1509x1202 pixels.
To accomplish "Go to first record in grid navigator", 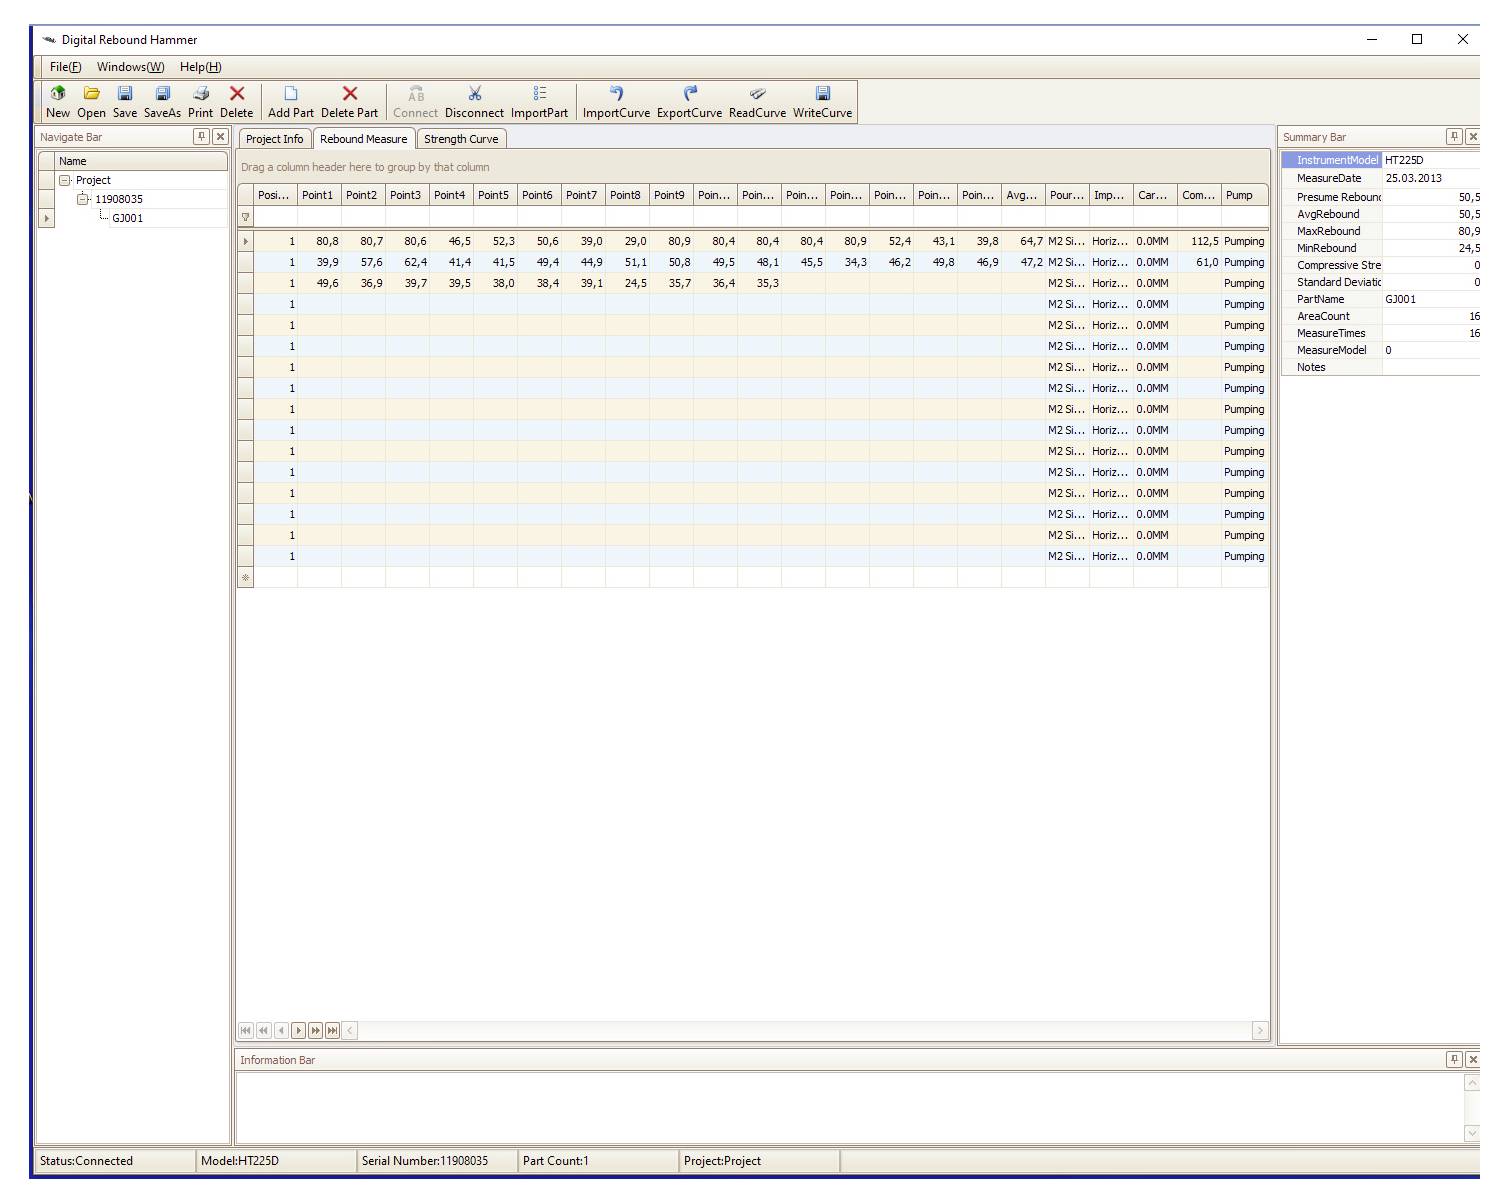I will (x=246, y=1030).
